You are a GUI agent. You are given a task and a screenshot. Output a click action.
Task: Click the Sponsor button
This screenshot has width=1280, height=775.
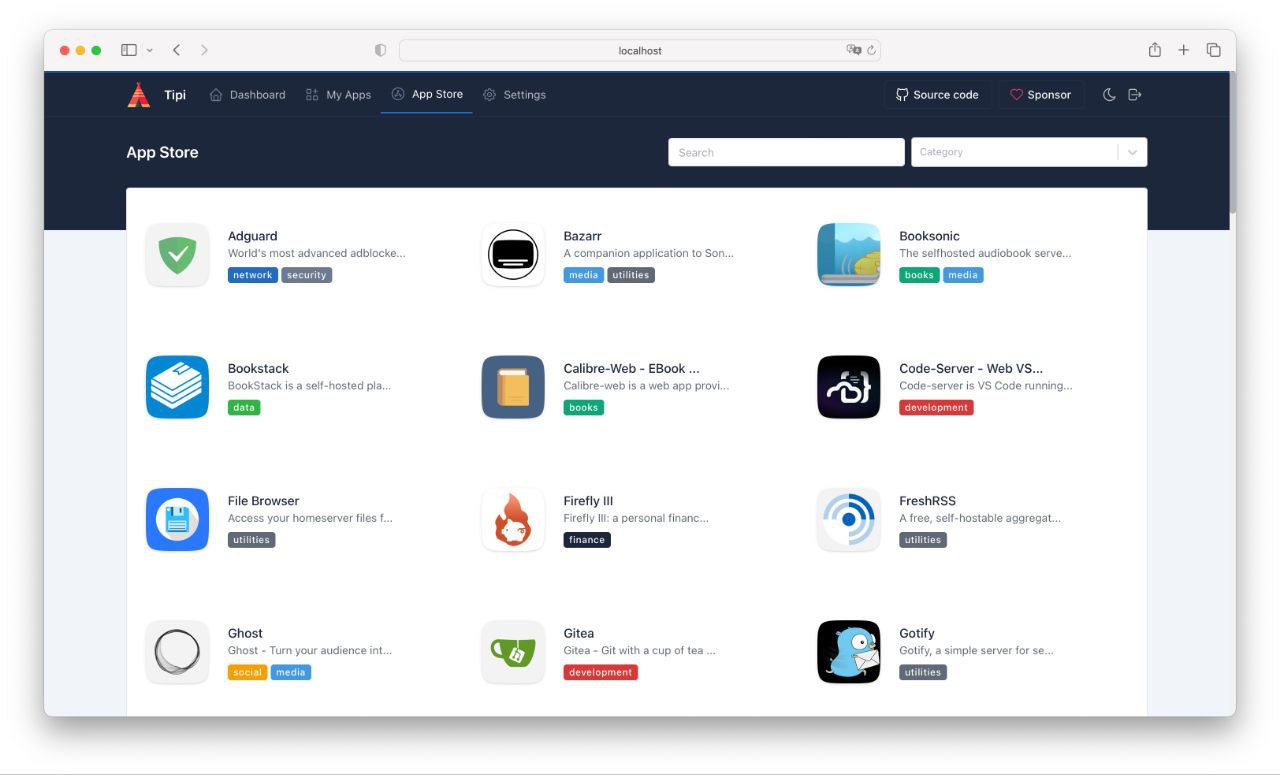pos(1040,95)
